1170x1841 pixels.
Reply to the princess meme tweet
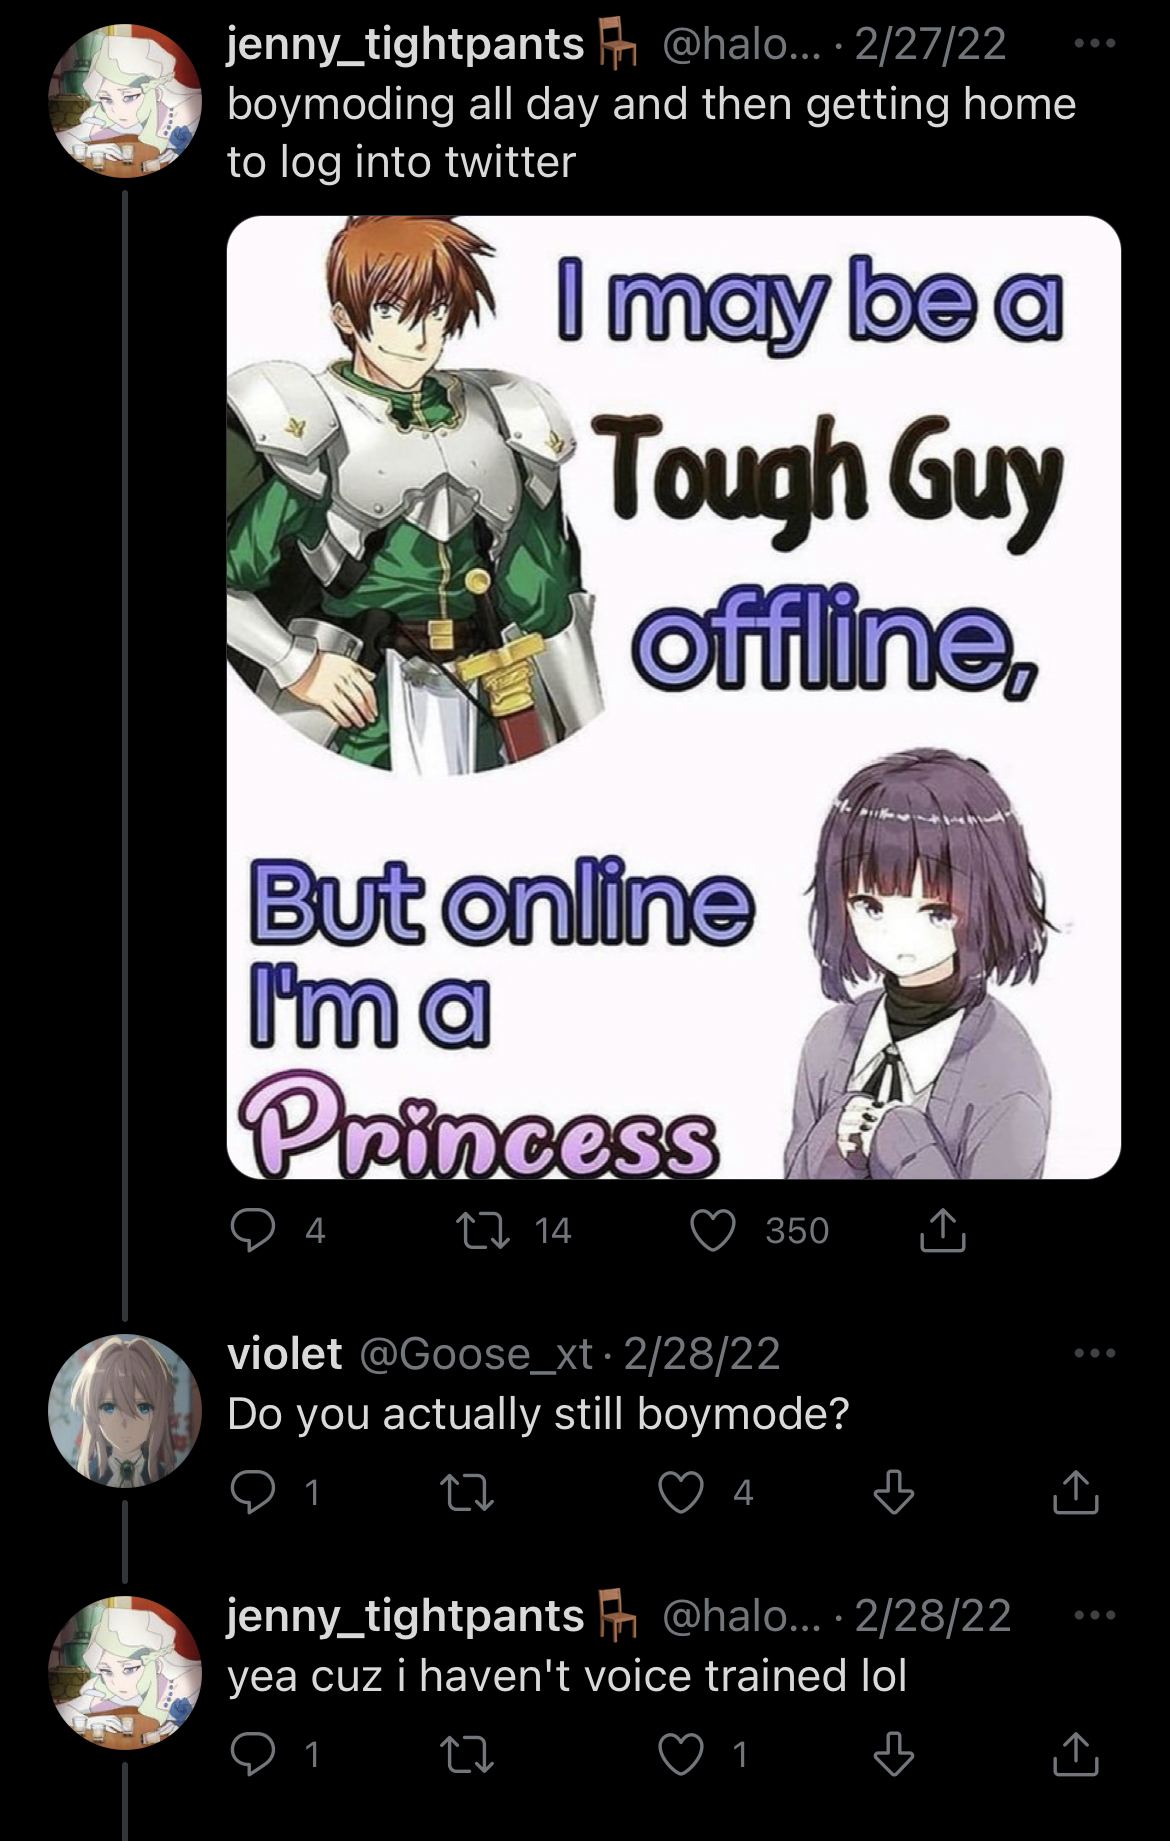point(253,1230)
